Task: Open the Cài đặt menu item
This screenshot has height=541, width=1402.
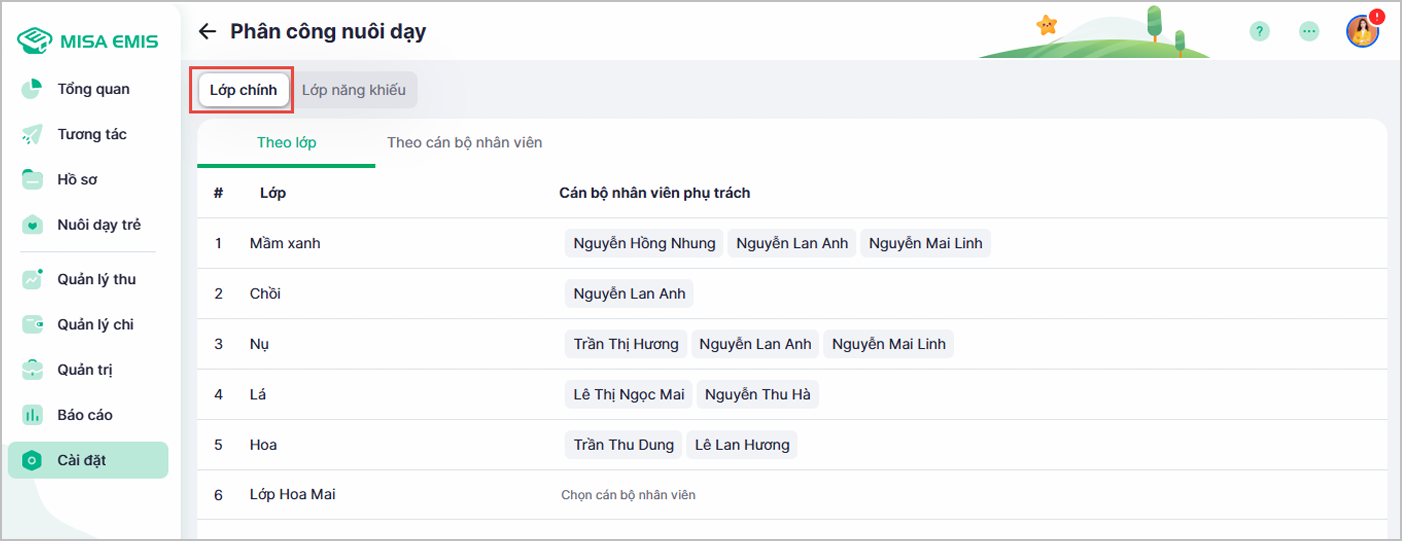Action: (82, 460)
